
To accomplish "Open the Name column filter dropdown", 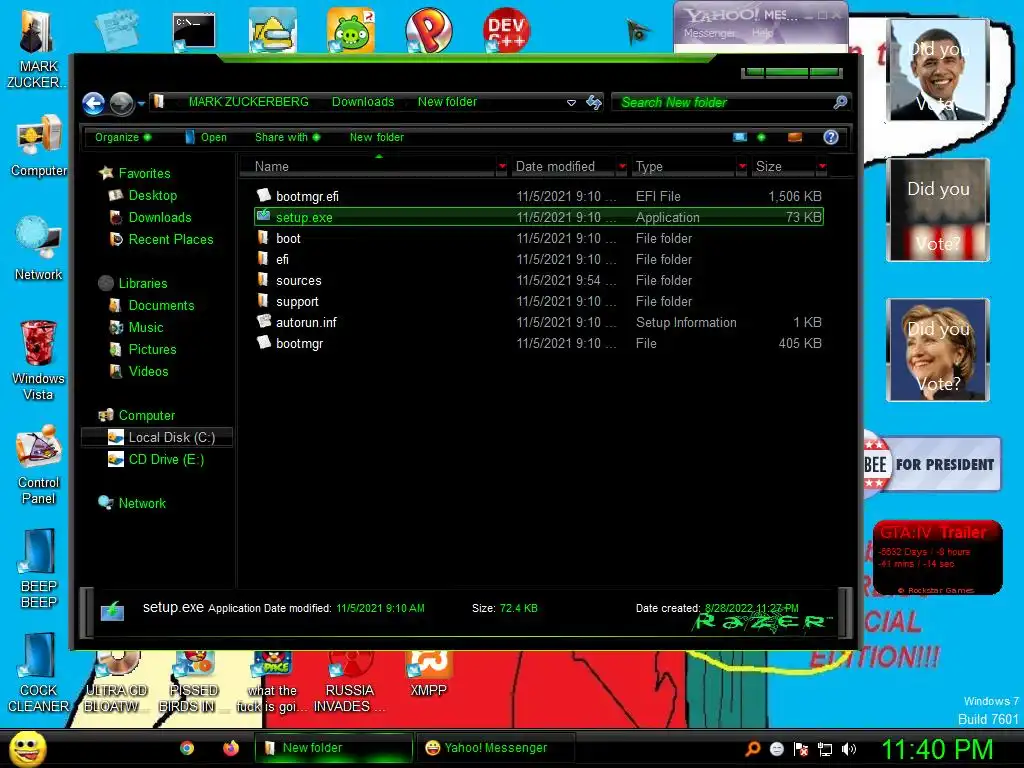I will click(x=502, y=167).
